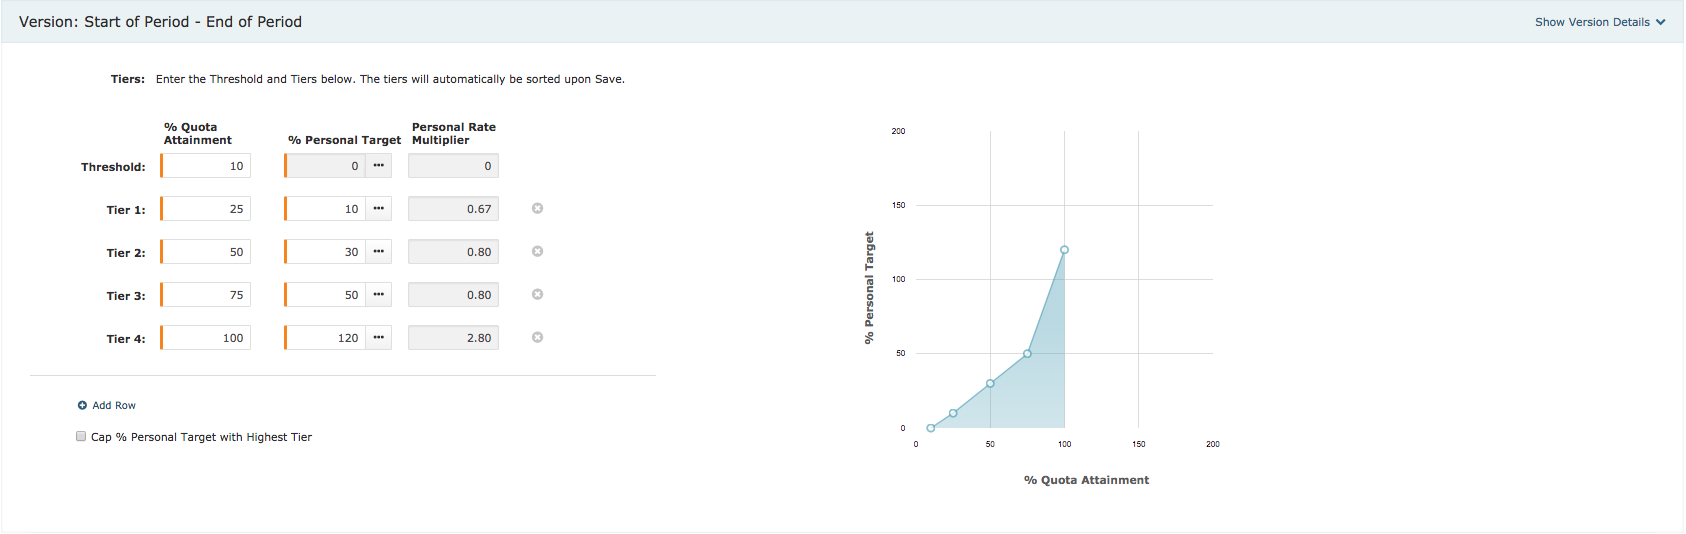Click the Tier 4 % Personal Target field
1686x534 pixels.
tap(325, 338)
